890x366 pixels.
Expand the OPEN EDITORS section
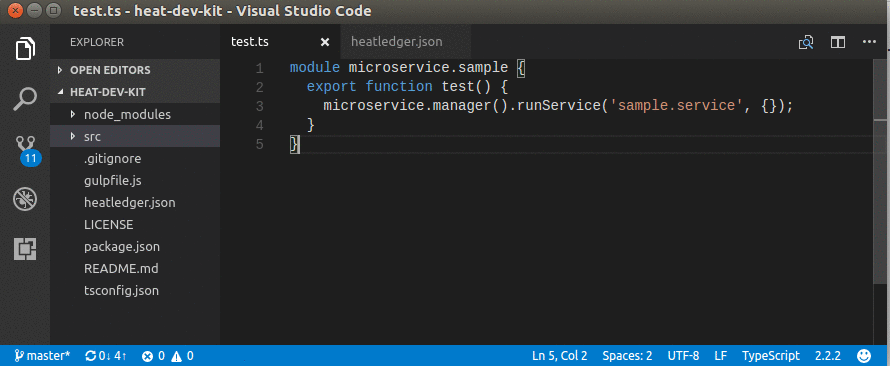110,70
